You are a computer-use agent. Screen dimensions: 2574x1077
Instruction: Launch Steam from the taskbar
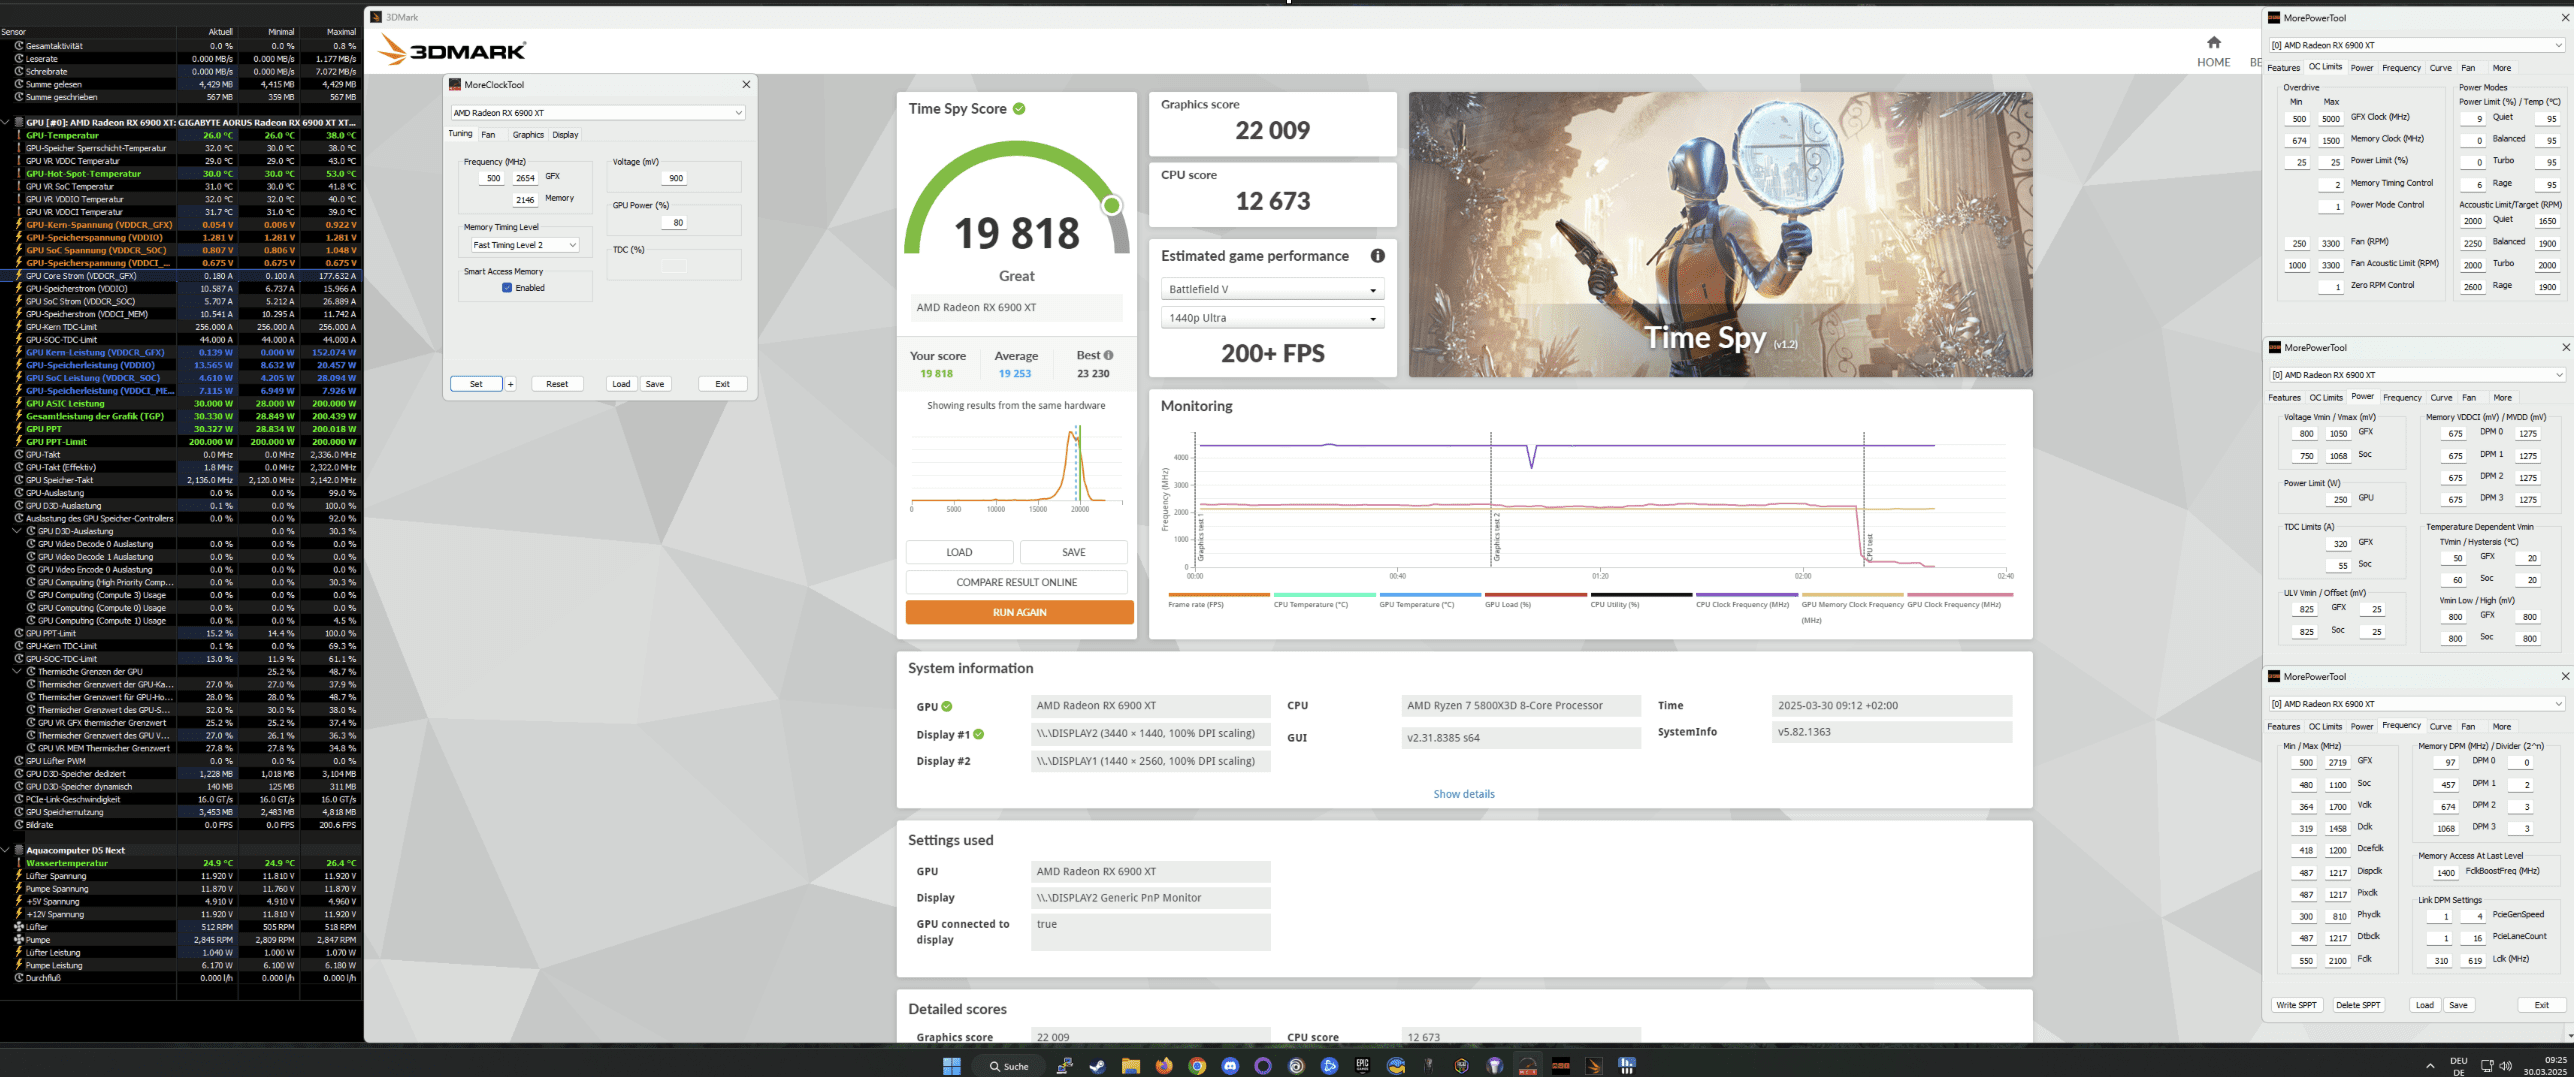pos(1097,1066)
